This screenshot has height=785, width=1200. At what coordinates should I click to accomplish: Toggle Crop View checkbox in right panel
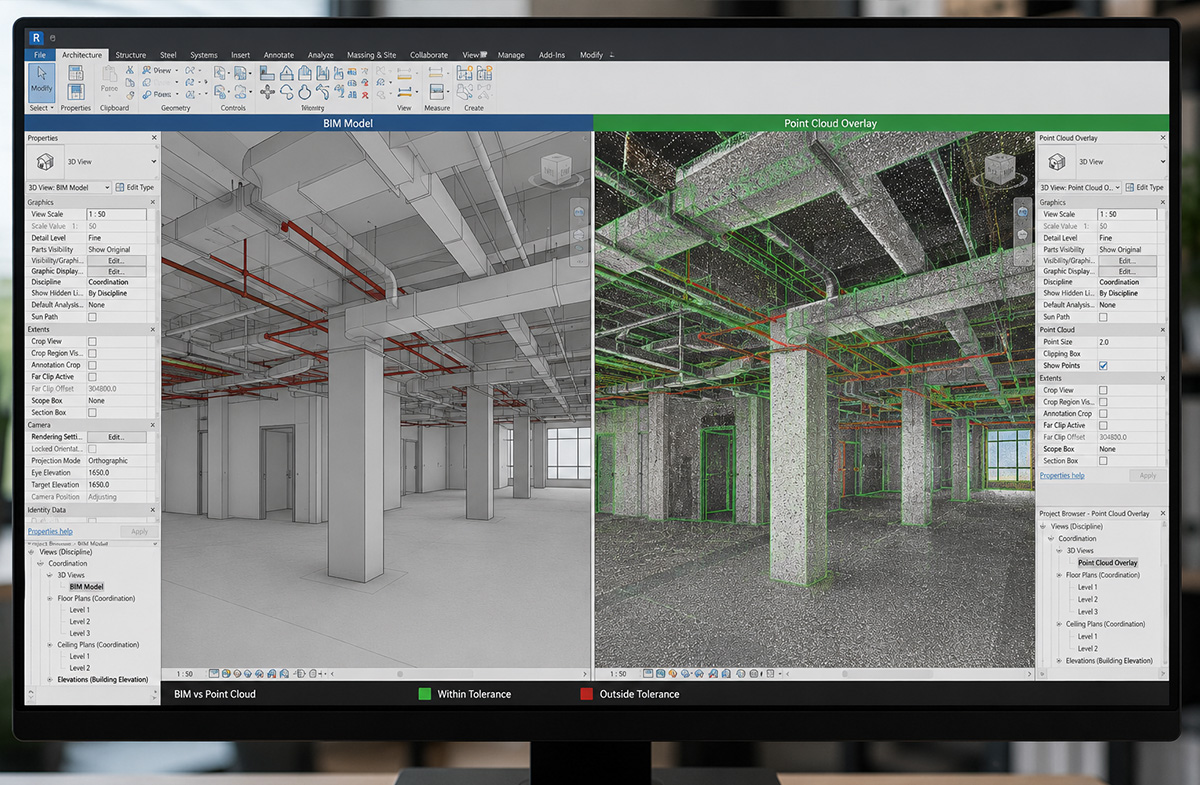point(1103,390)
